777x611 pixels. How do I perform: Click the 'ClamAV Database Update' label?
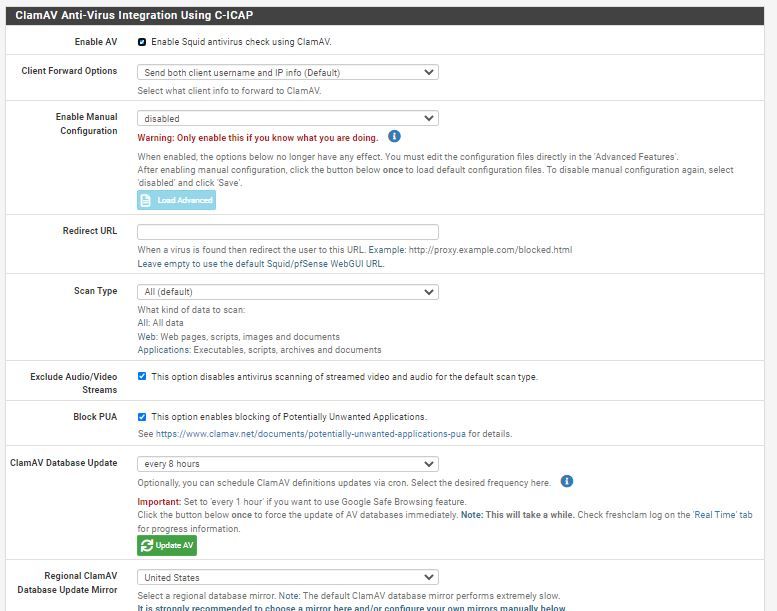63,463
